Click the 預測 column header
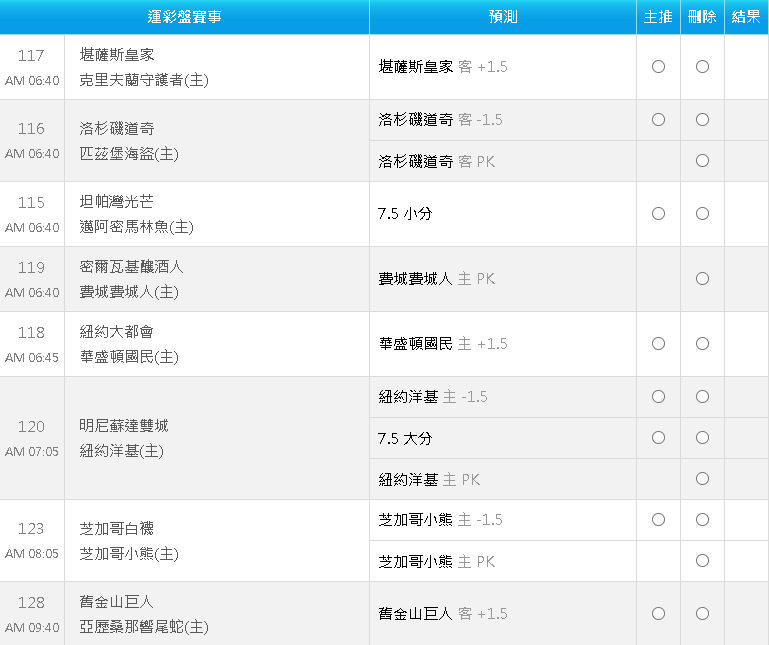Screen dimensions: 769x645 503,17
